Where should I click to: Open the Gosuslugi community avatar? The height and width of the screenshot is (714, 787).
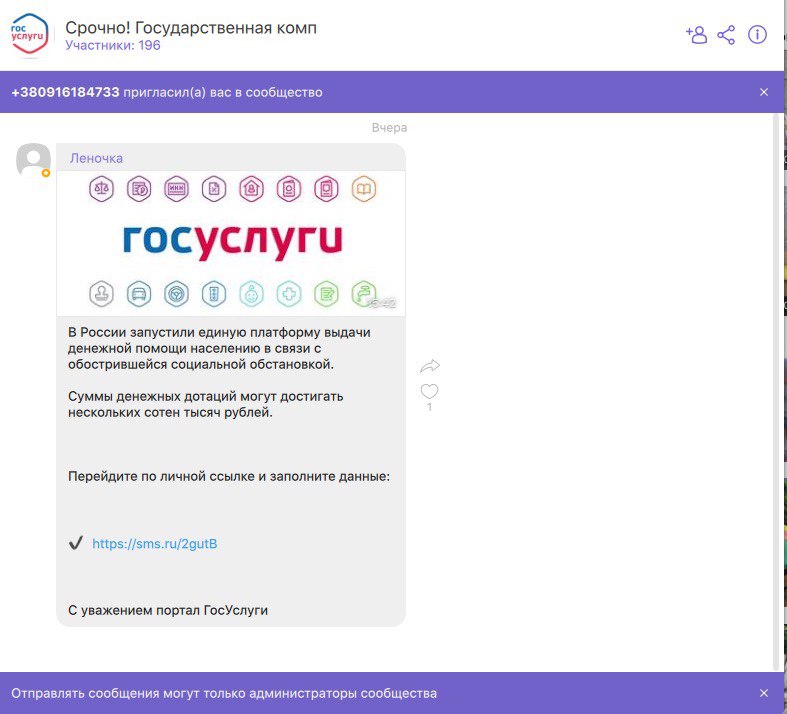[x=29, y=35]
